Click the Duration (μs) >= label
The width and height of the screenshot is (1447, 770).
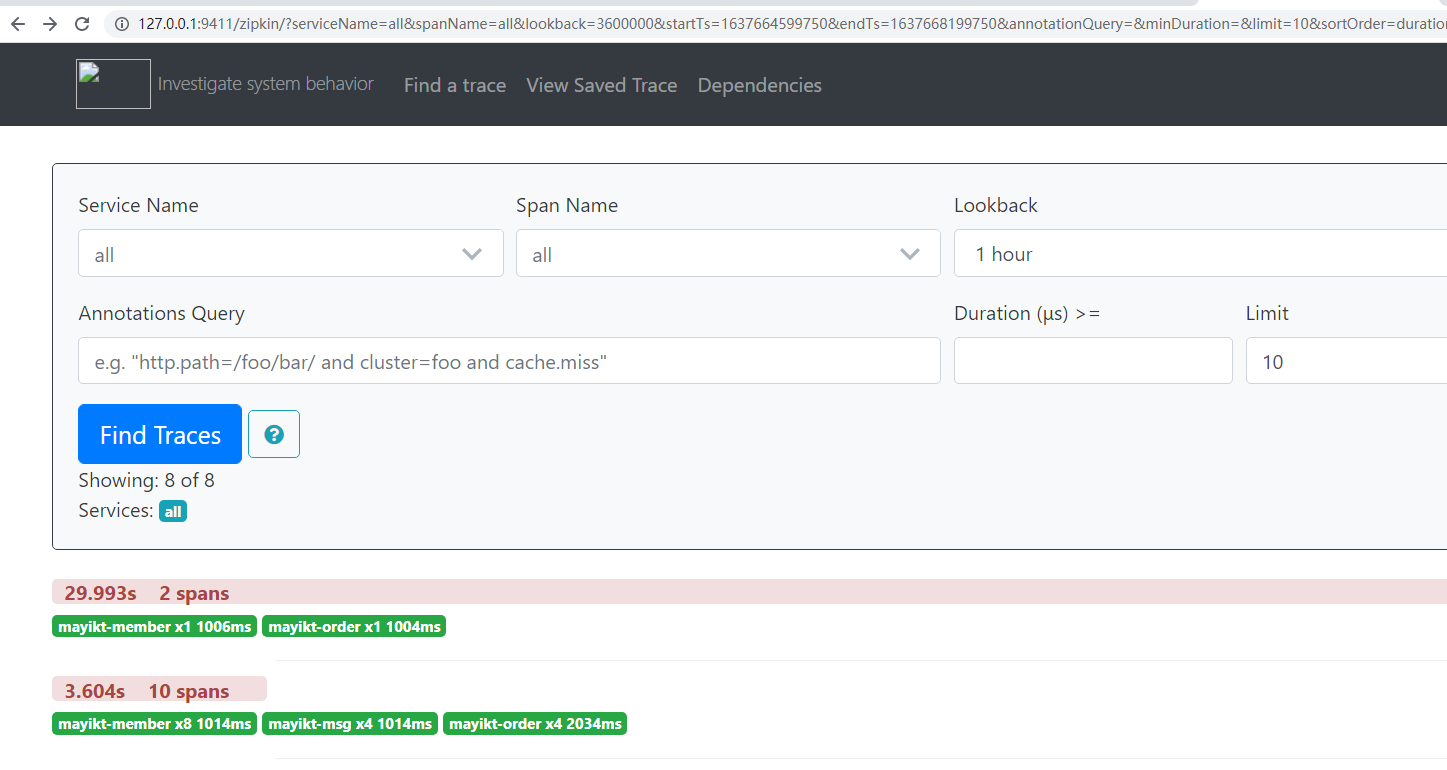coord(1027,313)
